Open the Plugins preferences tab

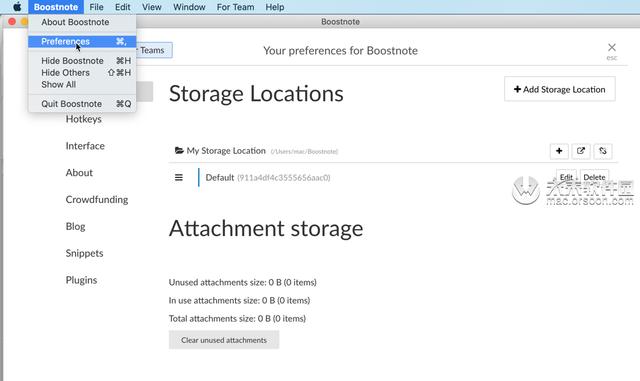tap(81, 280)
